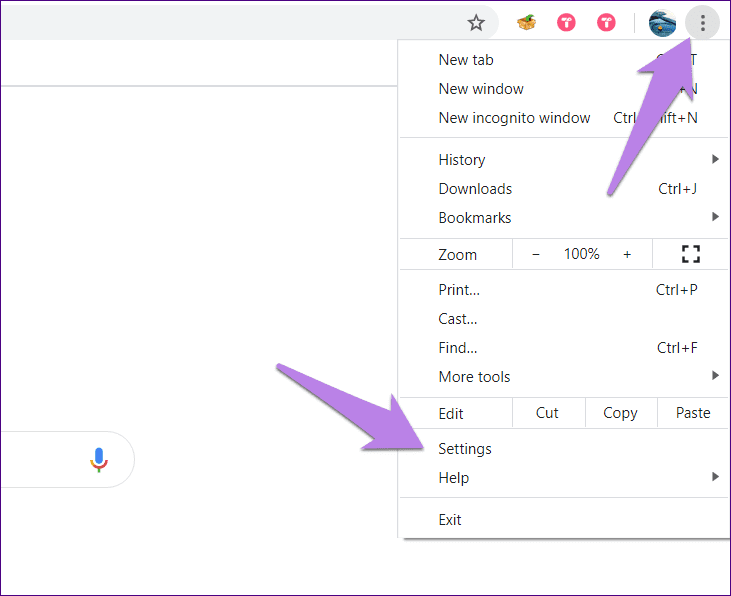The width and height of the screenshot is (731, 596).
Task: Click the second red T extension icon
Action: click(x=606, y=22)
